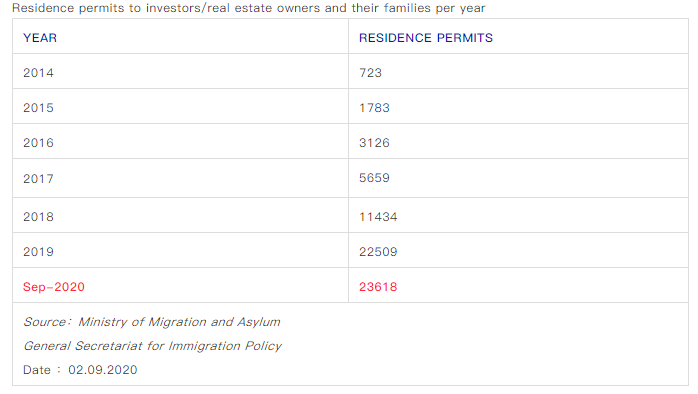Click the table title about residence permits
The image size is (698, 394).
[x=249, y=8]
